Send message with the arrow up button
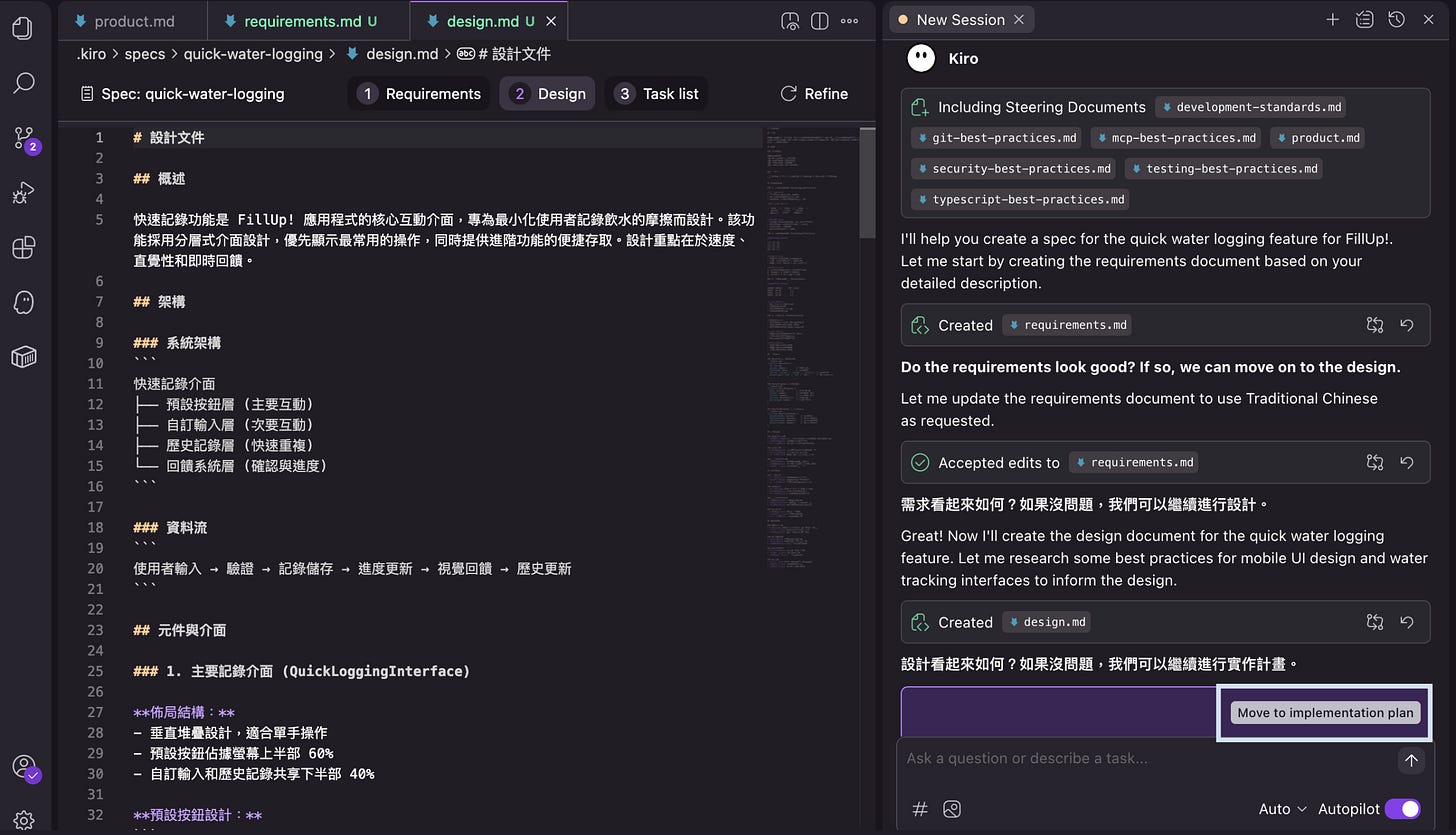Viewport: 1456px width, 835px height. pyautogui.click(x=1411, y=760)
